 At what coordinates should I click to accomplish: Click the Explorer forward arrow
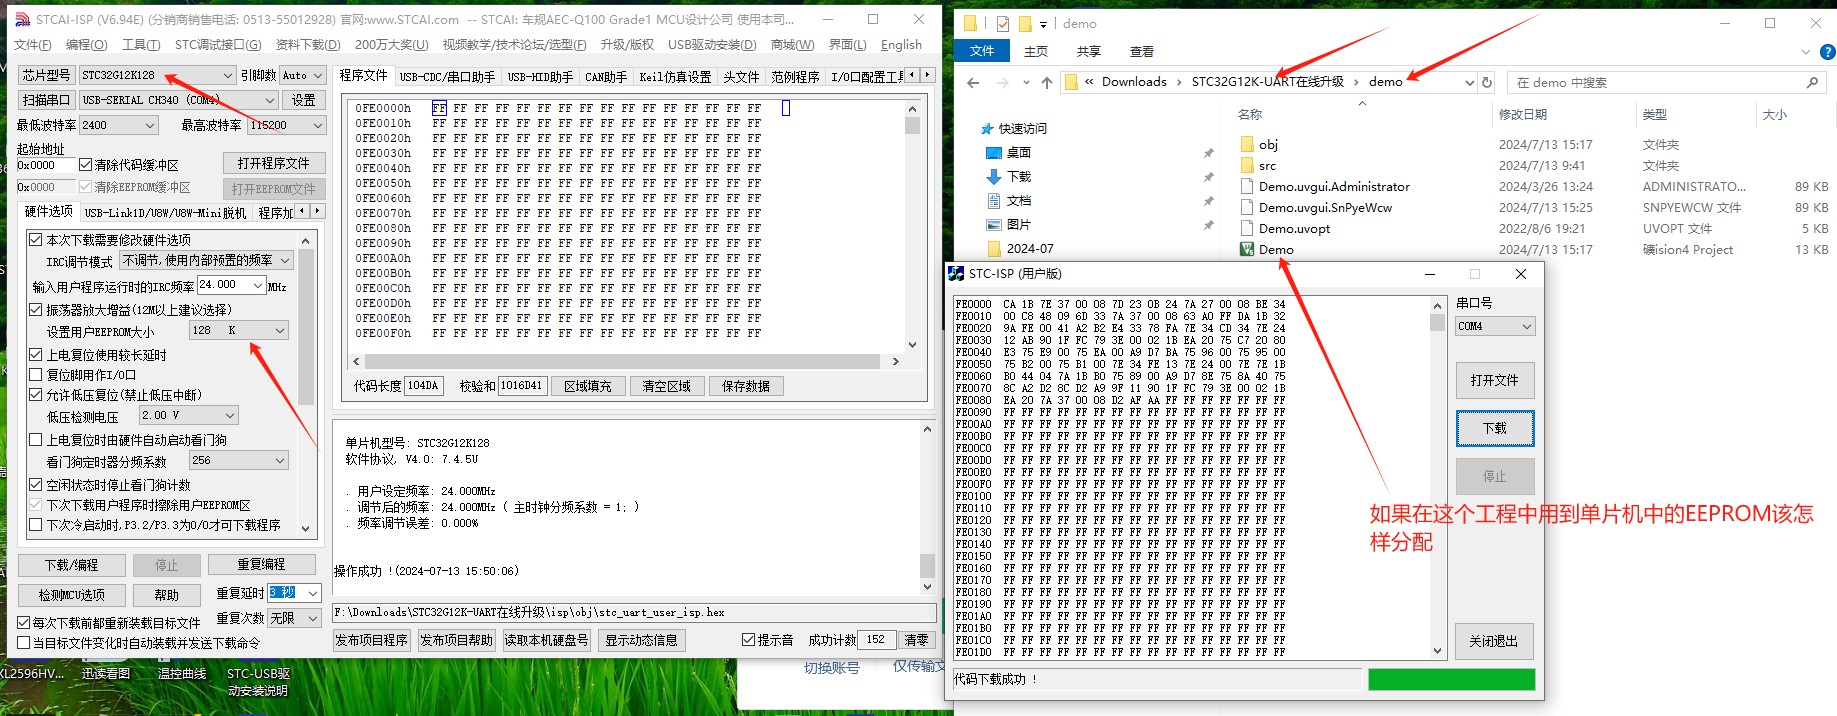1002,82
